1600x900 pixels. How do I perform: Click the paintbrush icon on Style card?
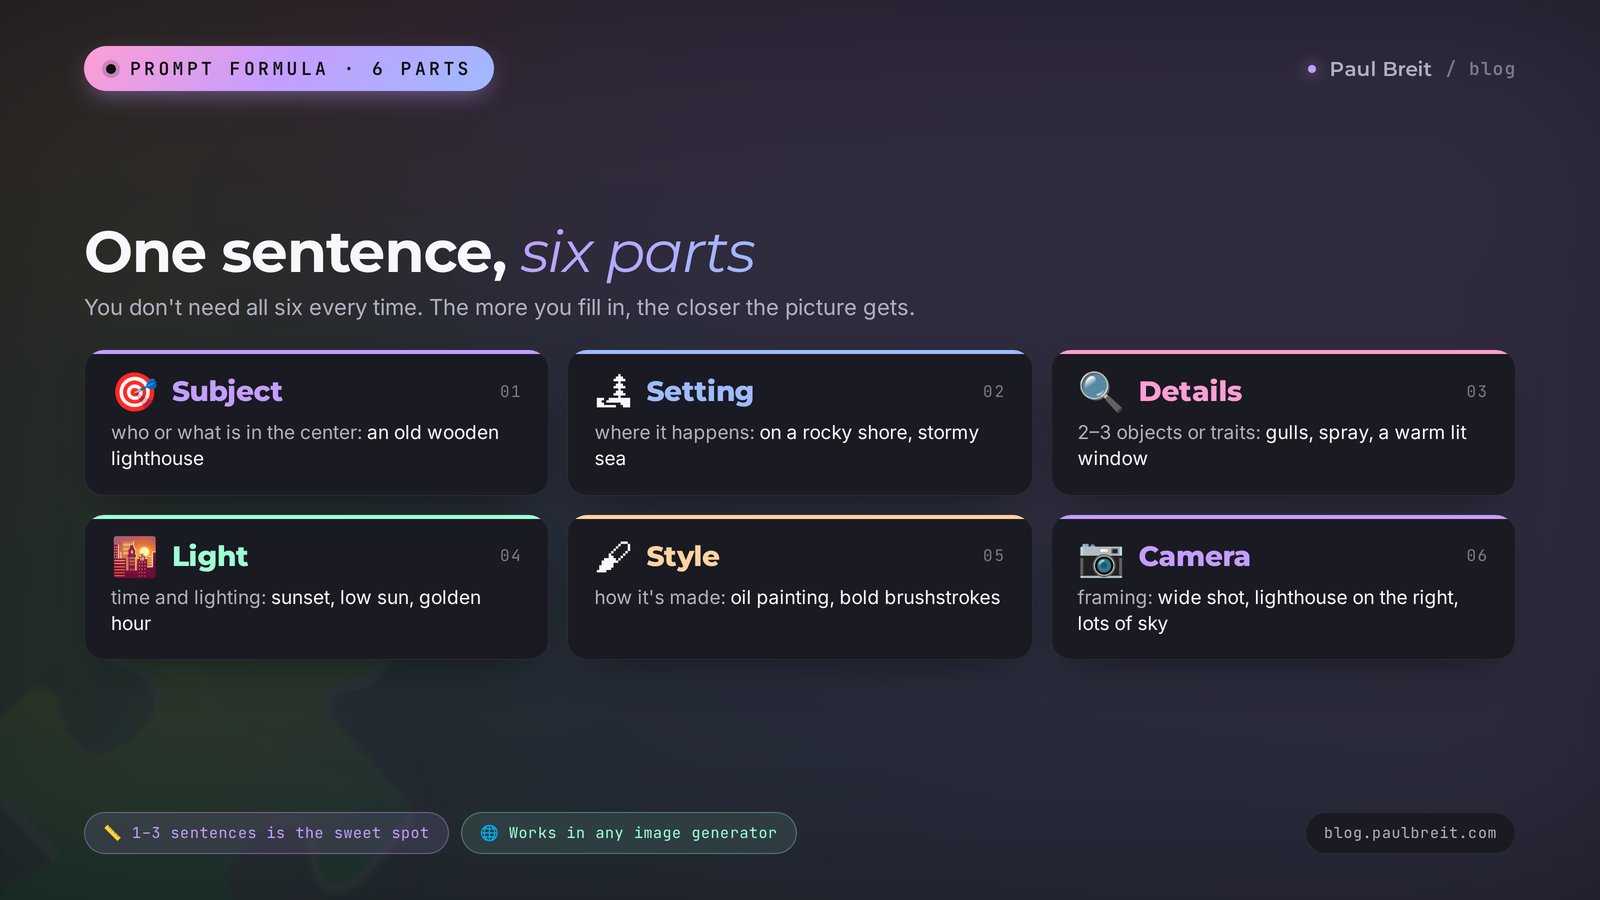click(613, 557)
